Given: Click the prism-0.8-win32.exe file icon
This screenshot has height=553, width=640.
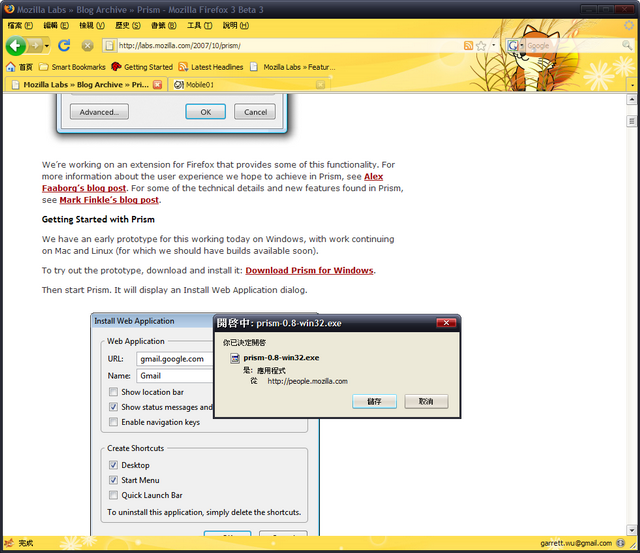Looking at the screenshot, I should [235, 358].
